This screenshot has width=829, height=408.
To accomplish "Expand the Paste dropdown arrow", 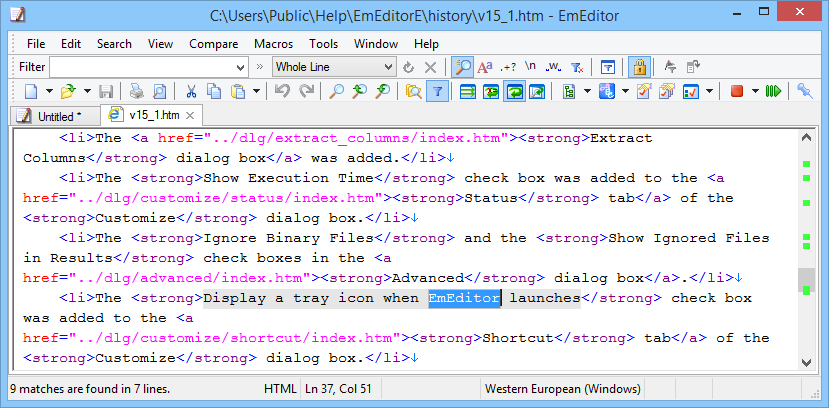I will pos(256,91).
